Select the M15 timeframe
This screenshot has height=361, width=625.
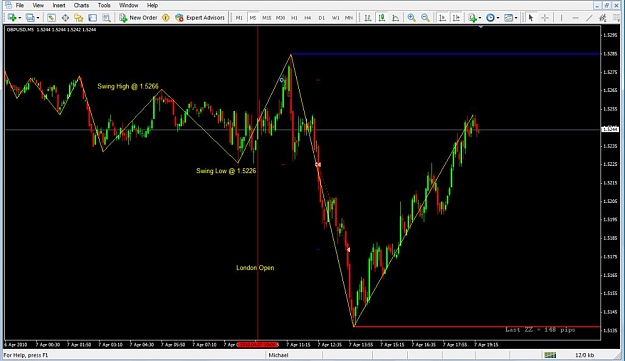click(267, 18)
